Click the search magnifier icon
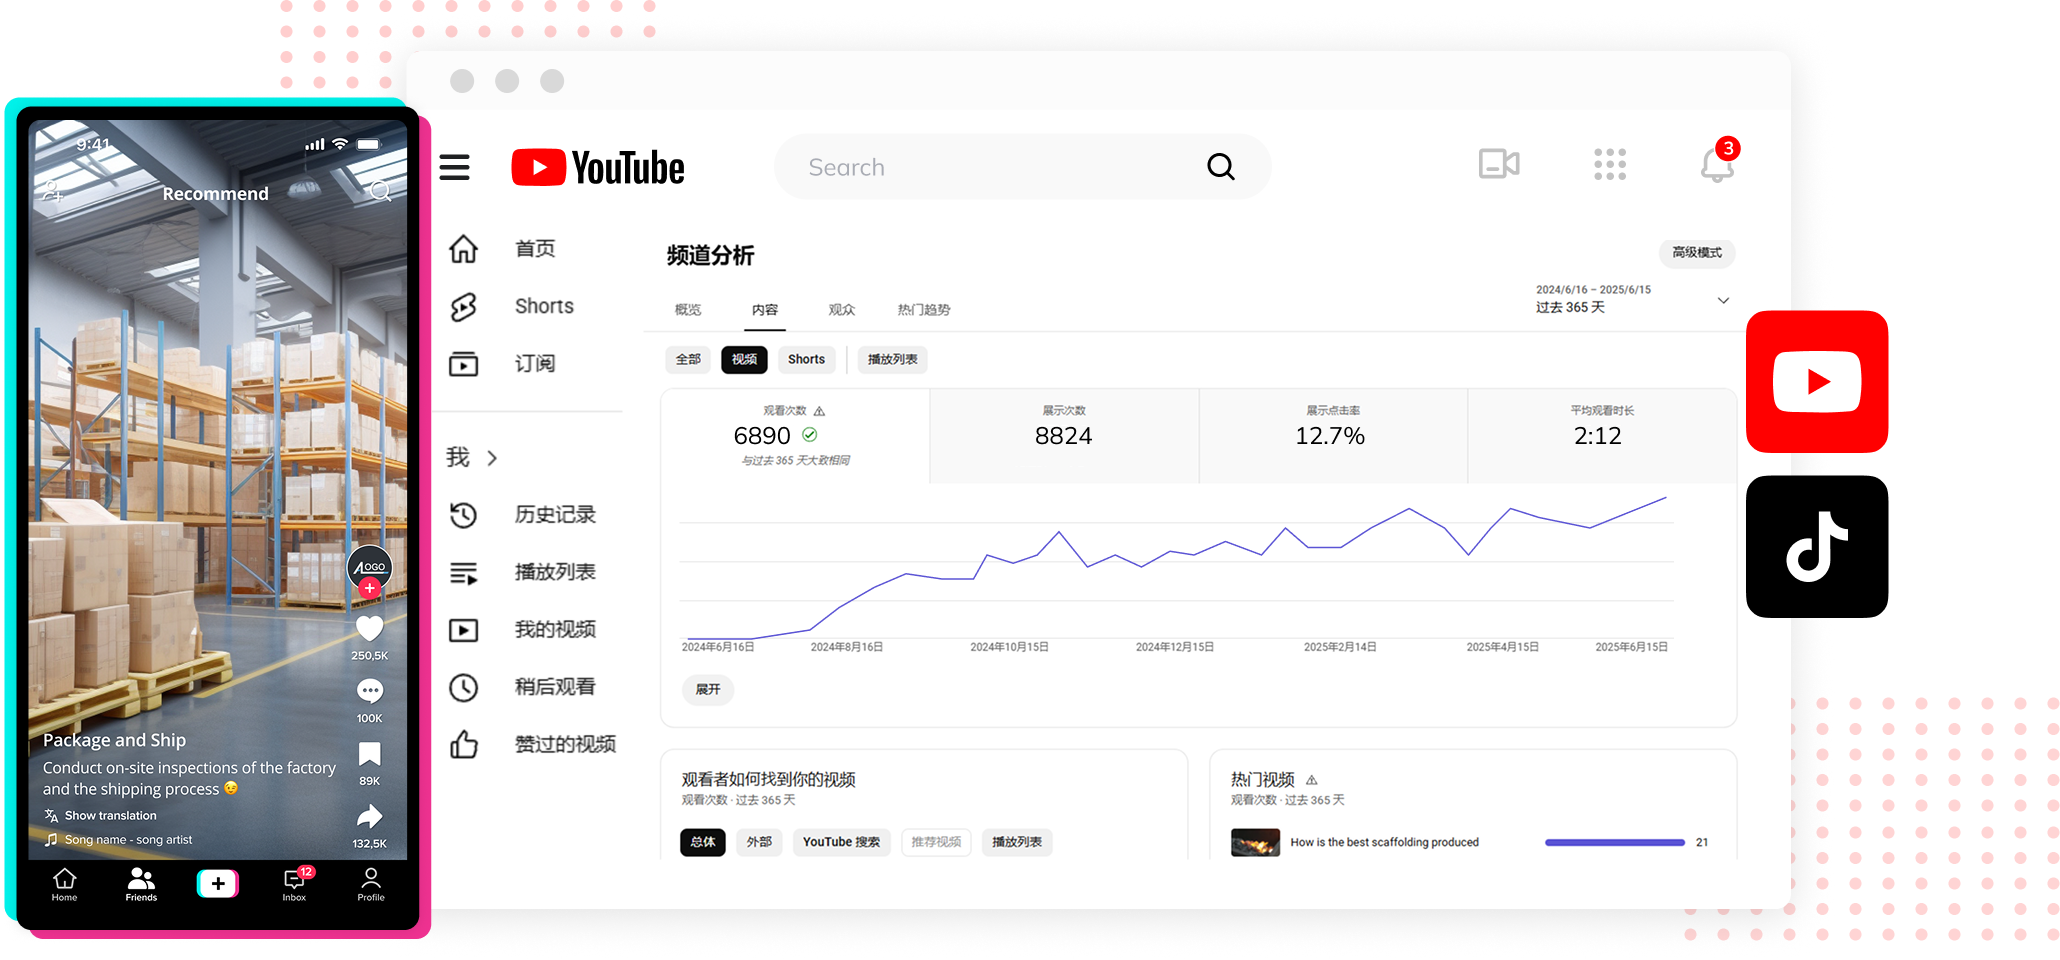 pos(1220,167)
